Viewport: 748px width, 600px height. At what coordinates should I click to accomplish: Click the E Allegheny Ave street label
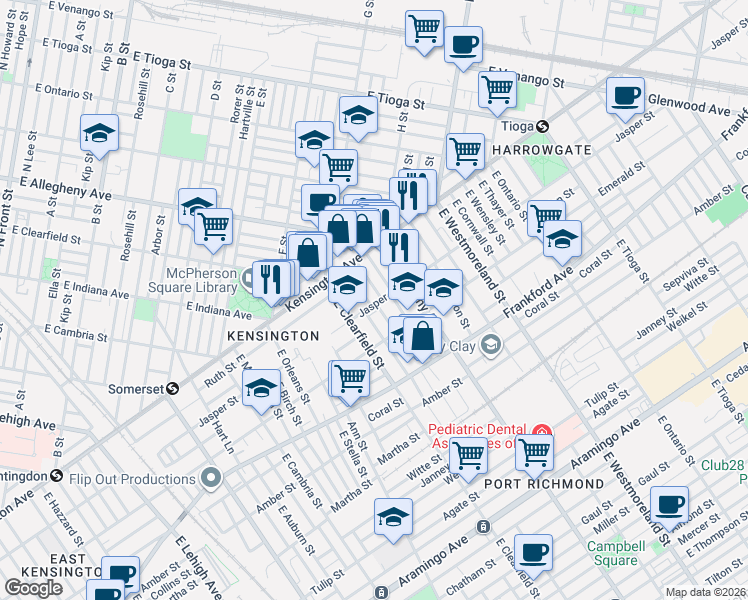pos(66,189)
